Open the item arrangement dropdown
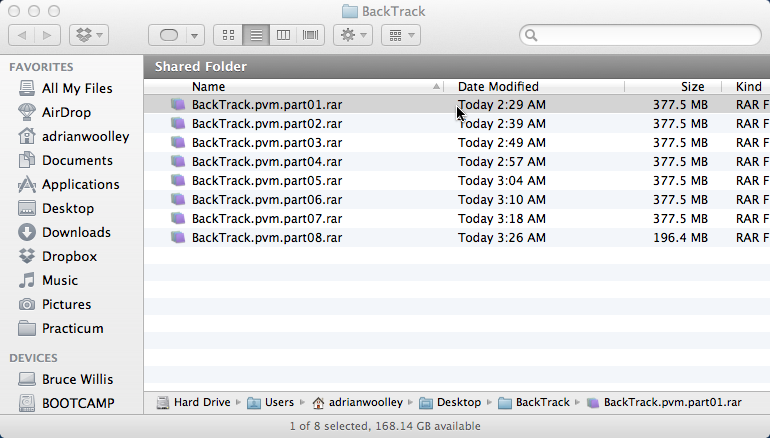 click(400, 35)
